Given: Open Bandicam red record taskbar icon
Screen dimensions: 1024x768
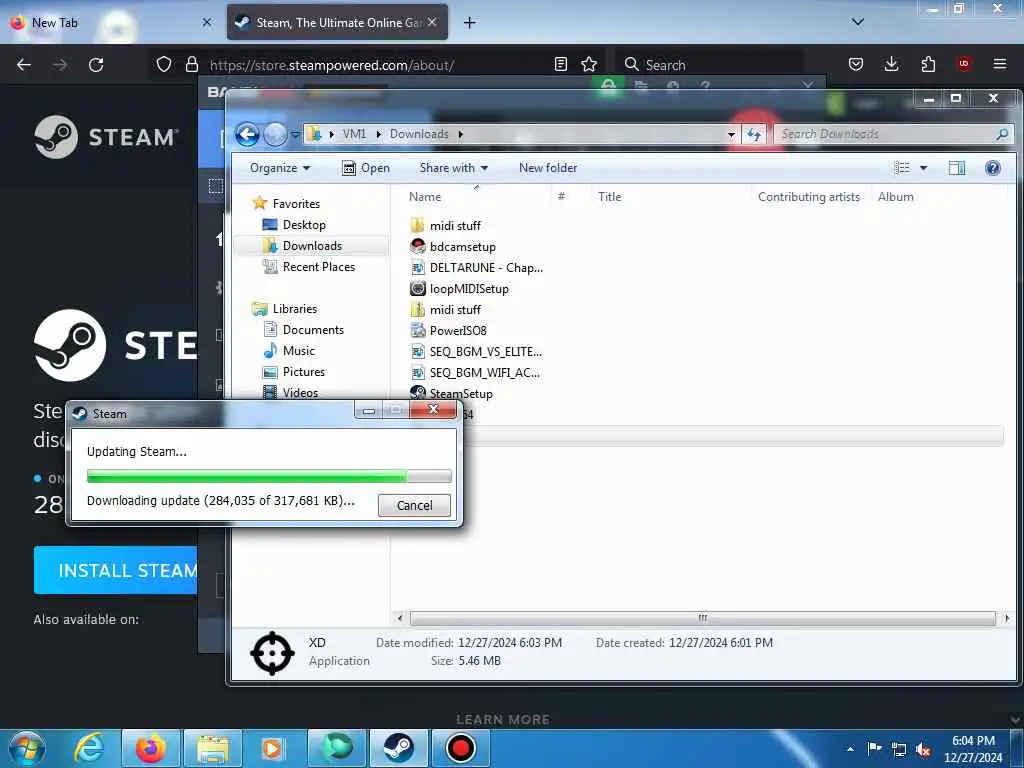Looking at the screenshot, I should 461,748.
